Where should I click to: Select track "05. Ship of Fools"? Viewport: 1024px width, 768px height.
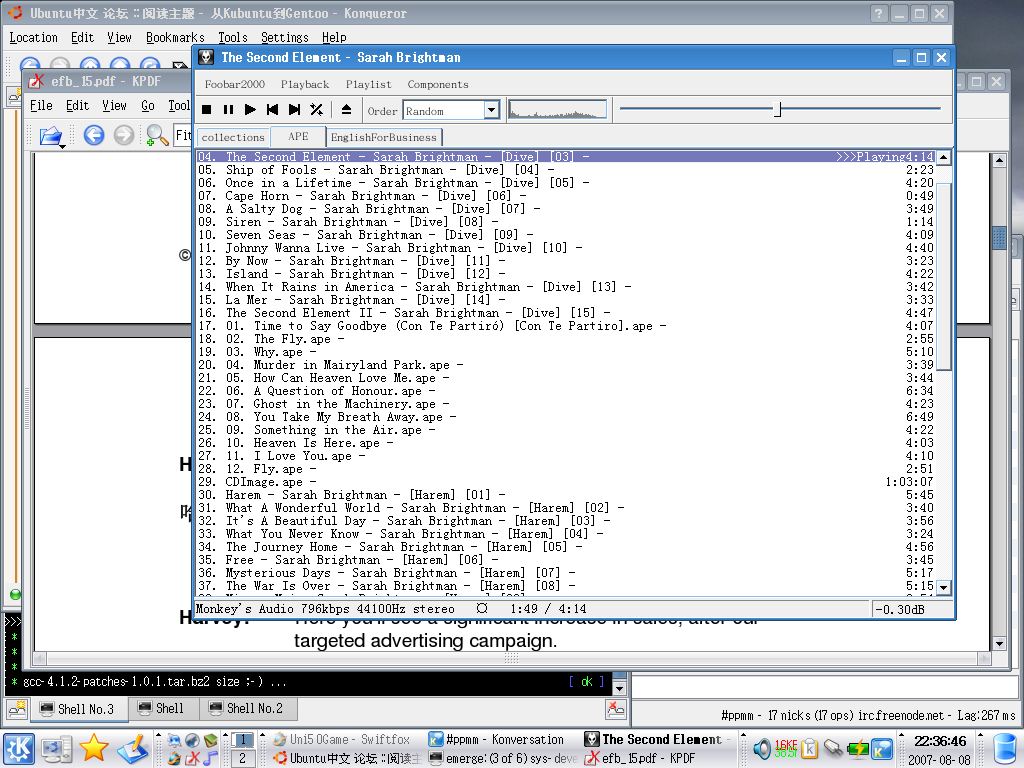pyautogui.click(x=566, y=170)
